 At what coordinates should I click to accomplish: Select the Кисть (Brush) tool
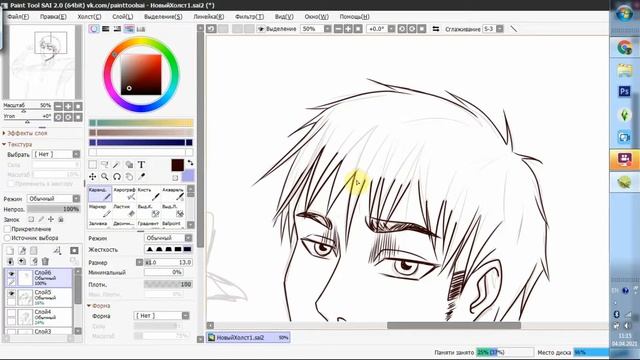point(148,194)
